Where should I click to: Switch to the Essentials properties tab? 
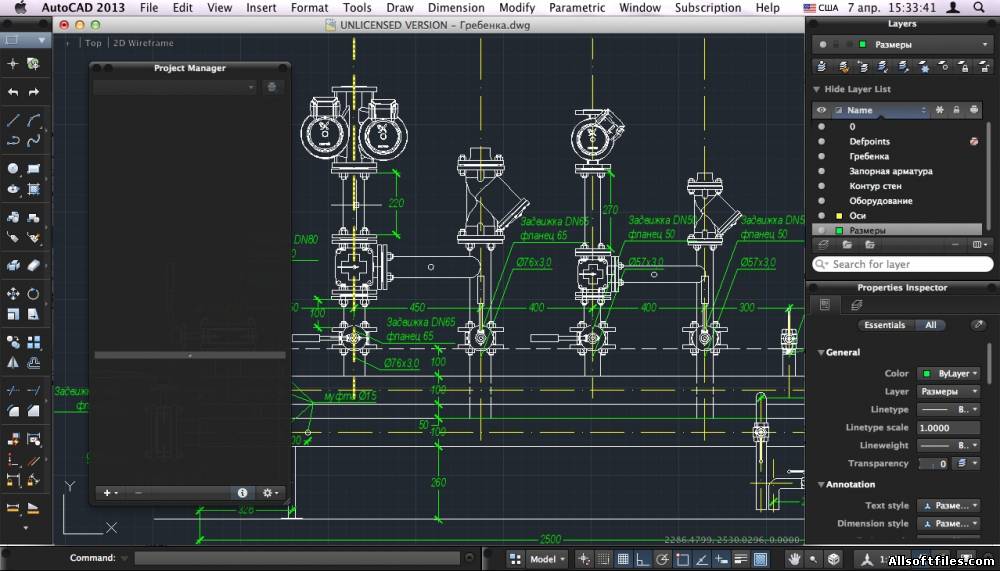[885, 325]
